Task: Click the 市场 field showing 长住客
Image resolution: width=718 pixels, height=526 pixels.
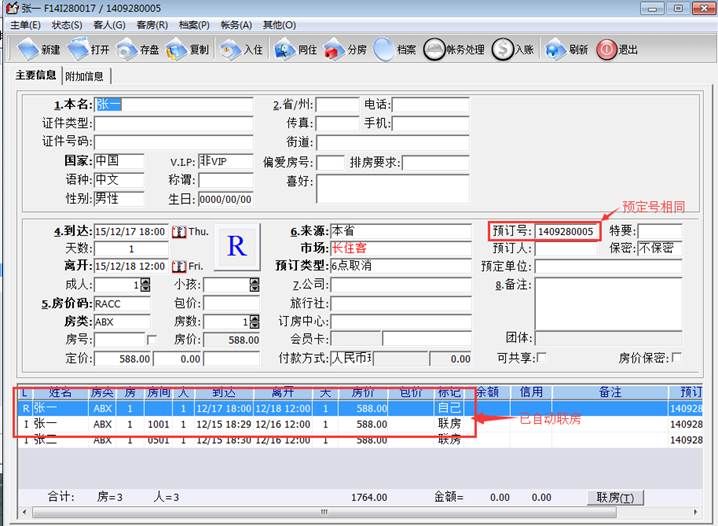Action: pos(401,249)
